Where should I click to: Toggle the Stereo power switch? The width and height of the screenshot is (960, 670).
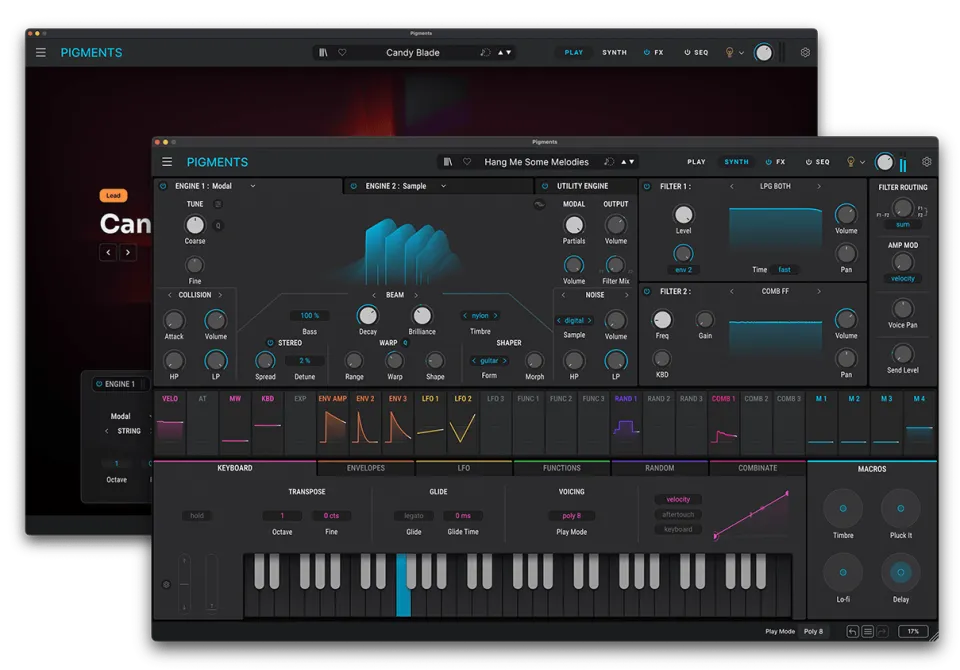tap(270, 343)
